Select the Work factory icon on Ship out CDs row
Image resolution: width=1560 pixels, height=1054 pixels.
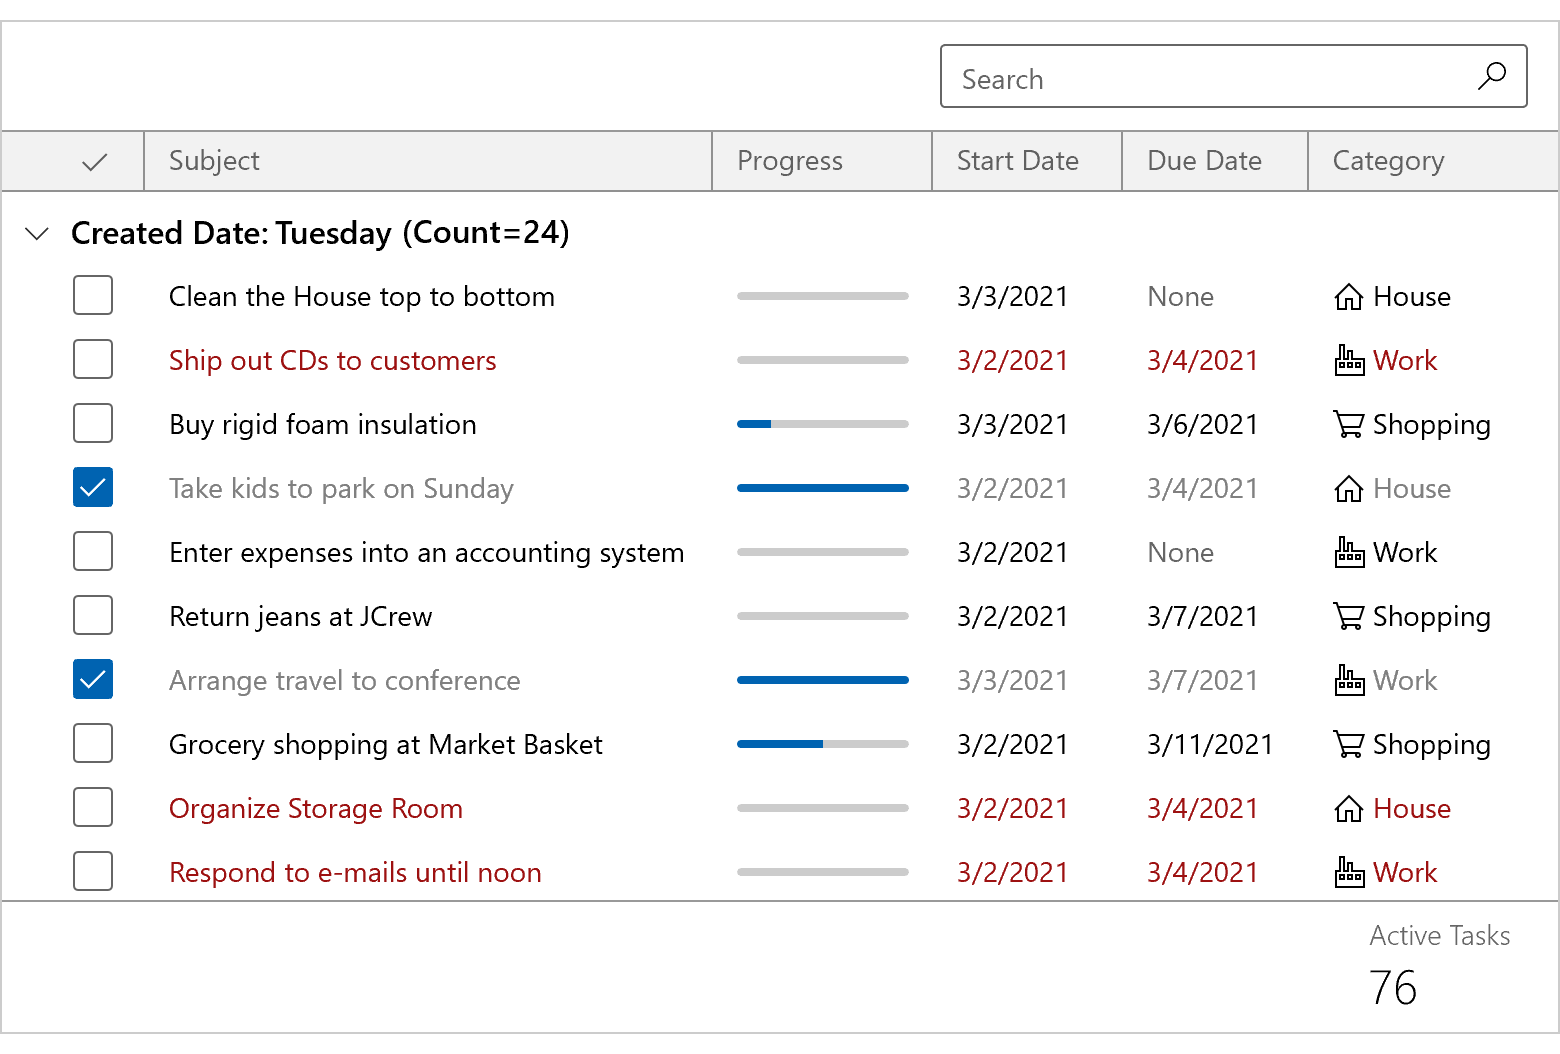click(x=1349, y=360)
